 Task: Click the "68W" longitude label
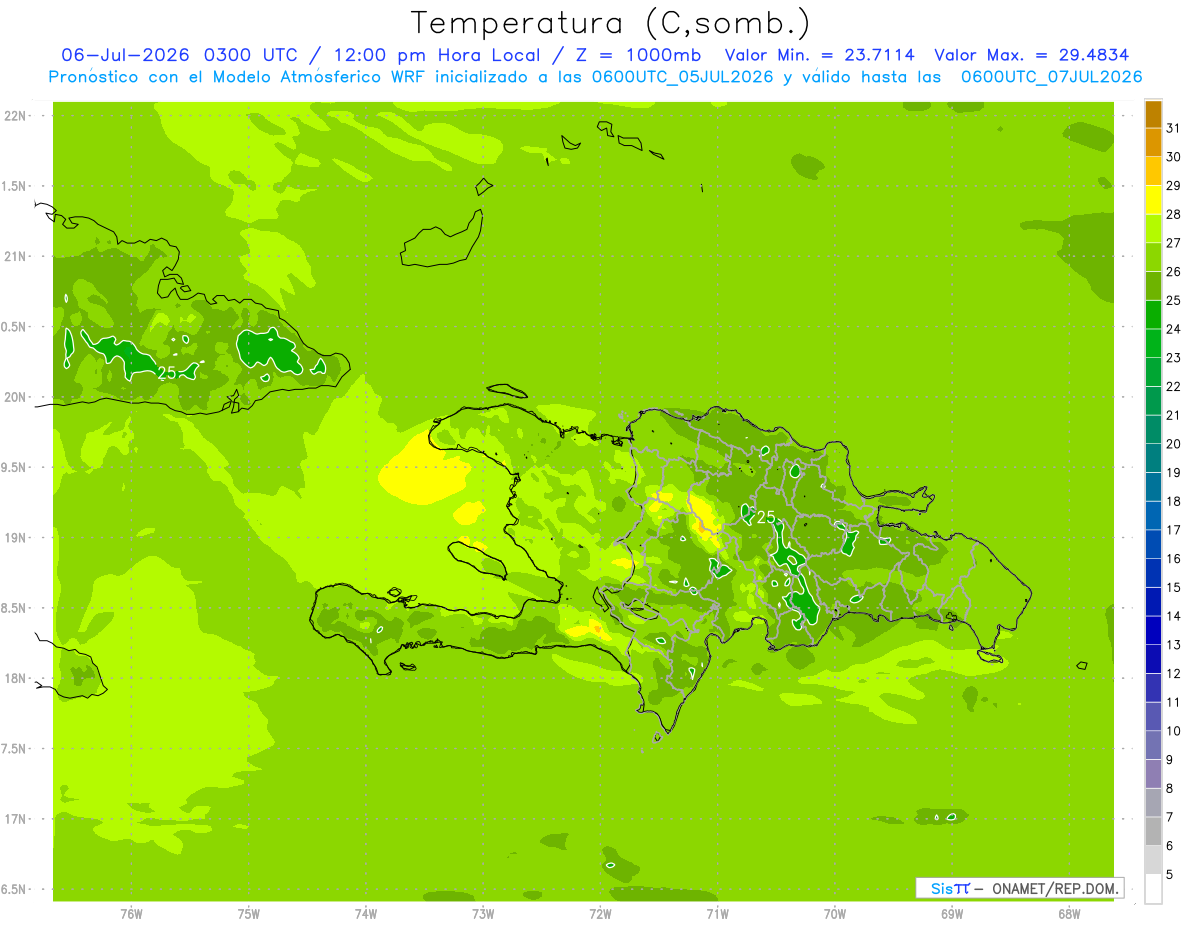1069,913
